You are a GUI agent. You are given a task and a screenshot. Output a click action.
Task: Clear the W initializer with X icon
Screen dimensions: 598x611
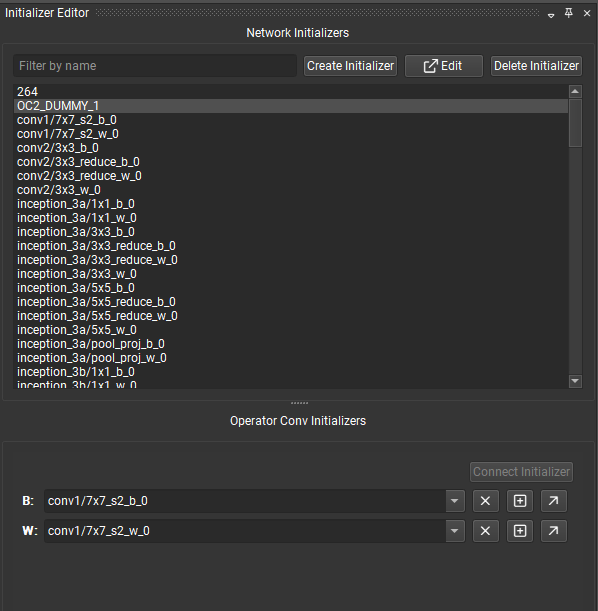click(x=485, y=531)
